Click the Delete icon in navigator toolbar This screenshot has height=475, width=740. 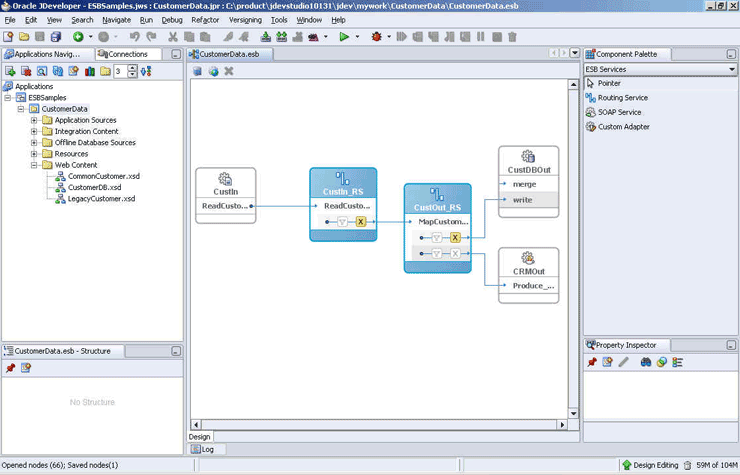[x=26, y=71]
